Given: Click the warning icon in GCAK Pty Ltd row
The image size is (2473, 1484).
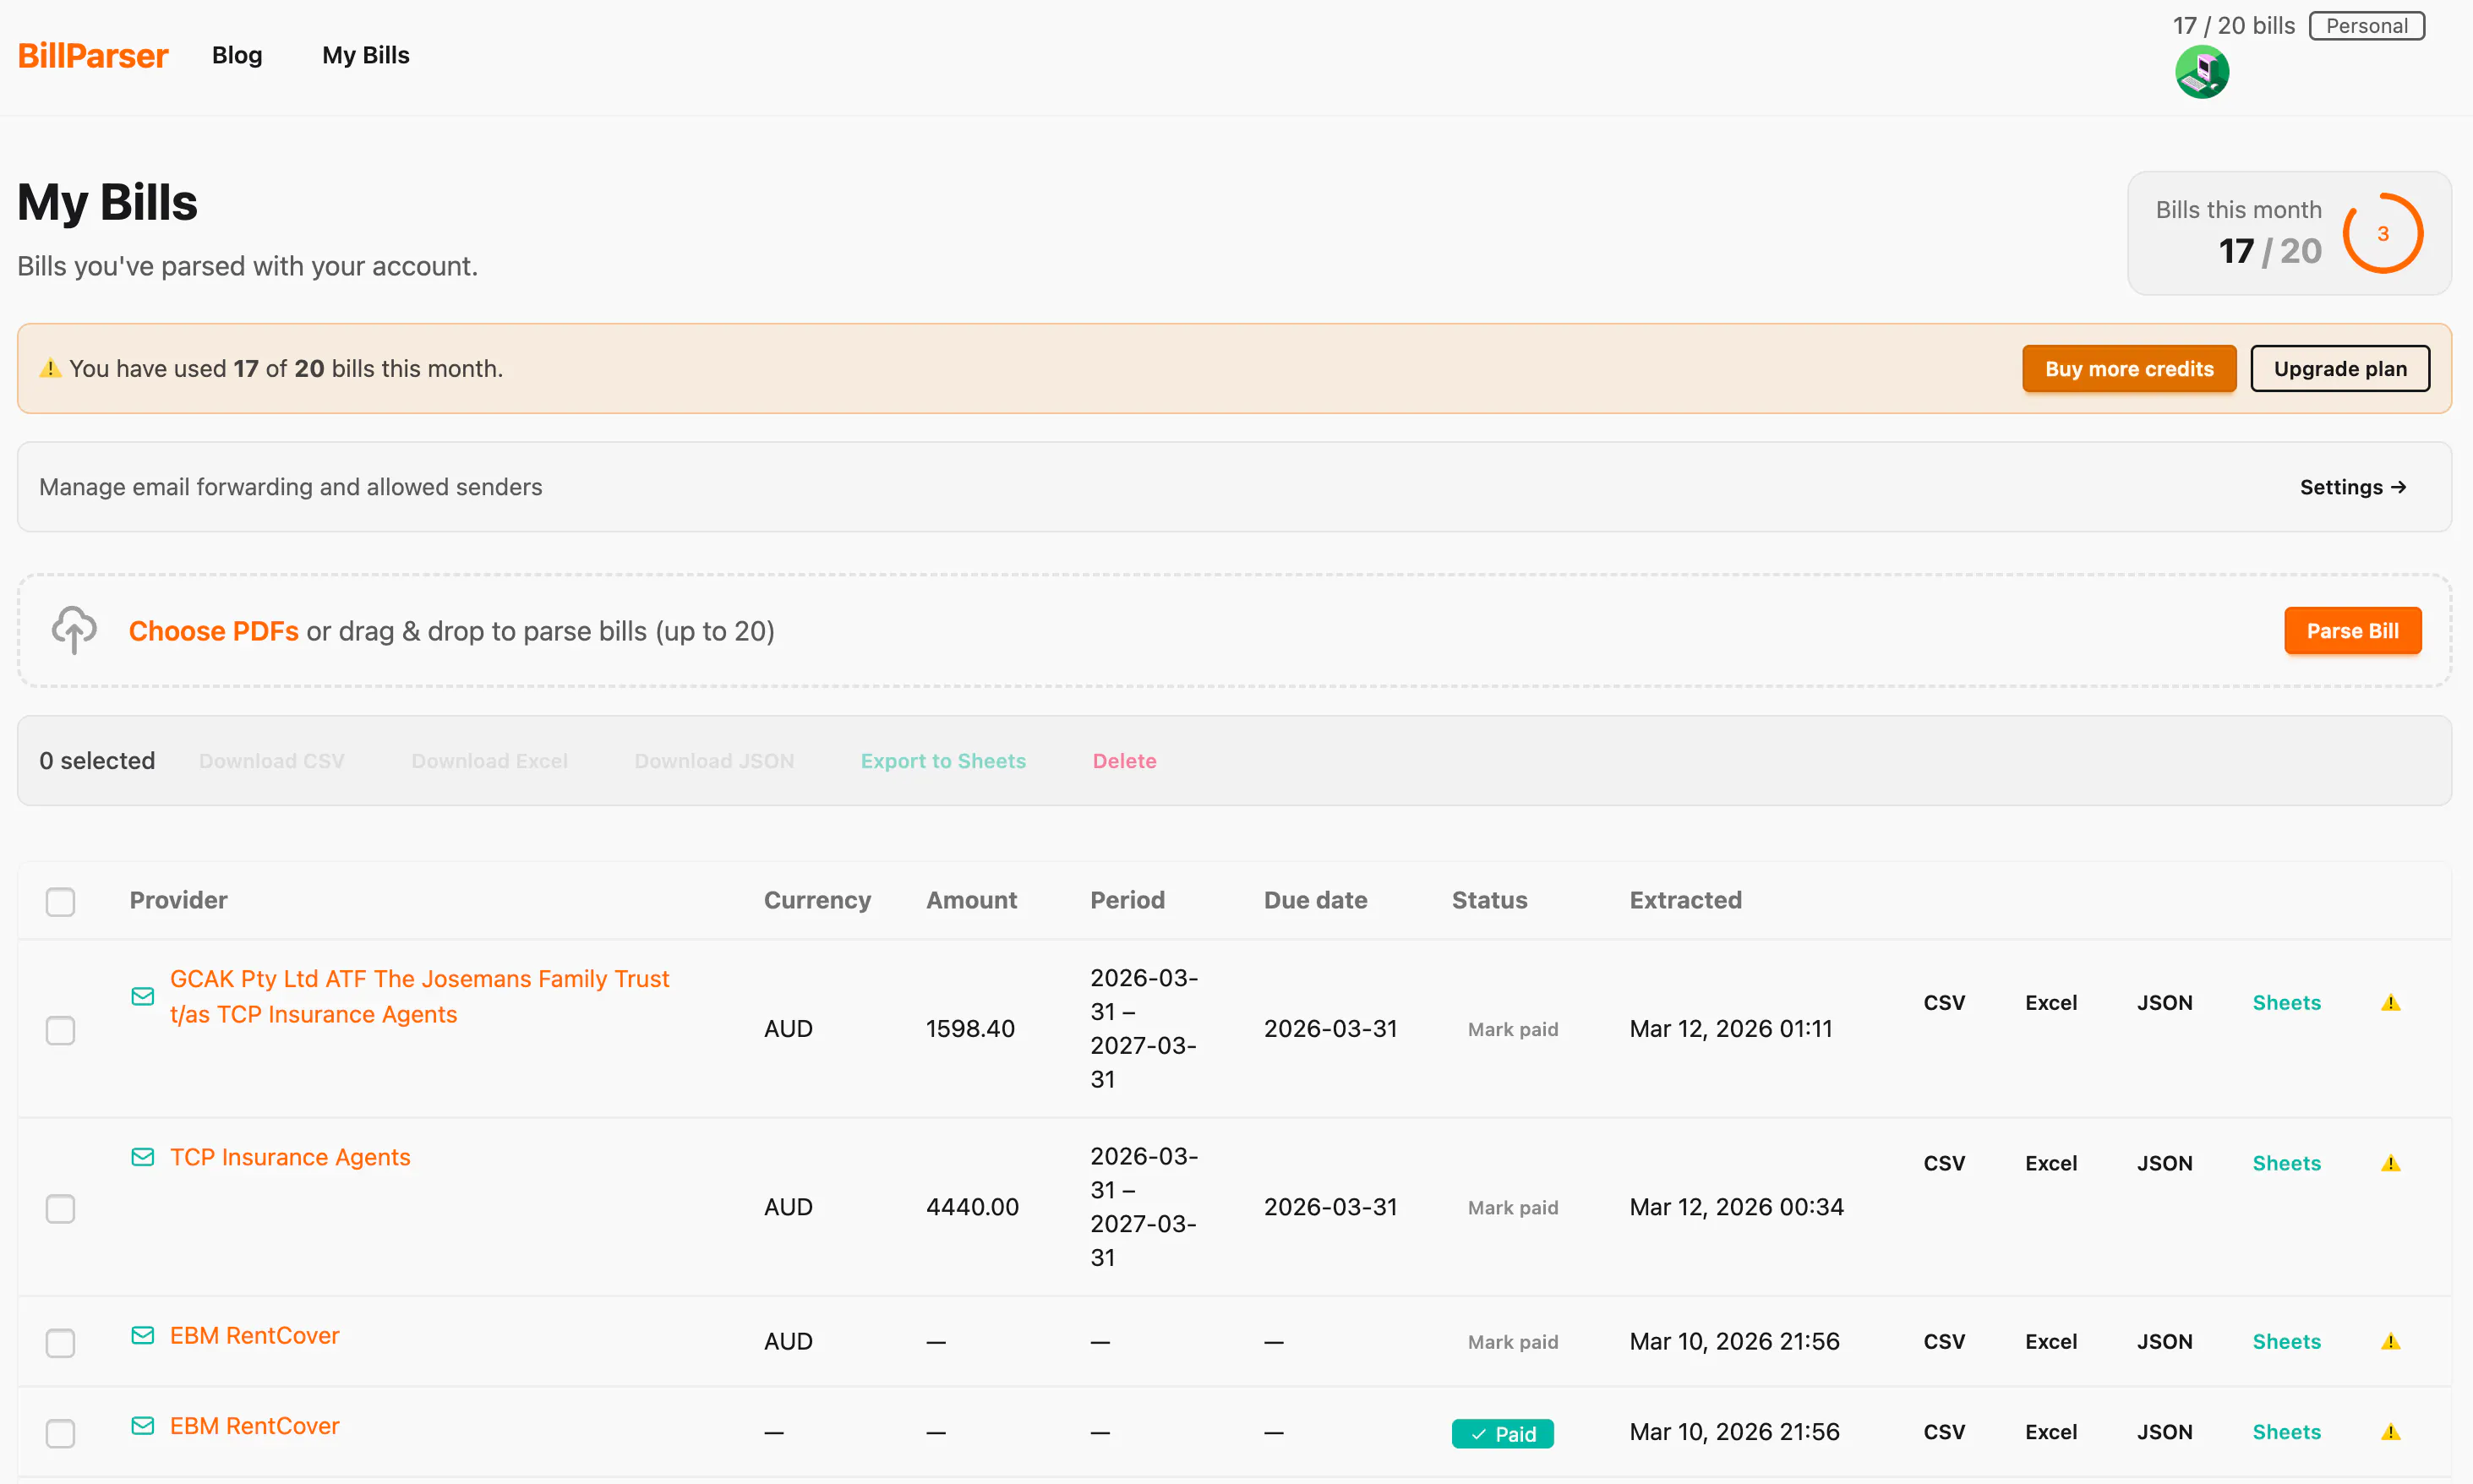Looking at the screenshot, I should [x=2390, y=1002].
